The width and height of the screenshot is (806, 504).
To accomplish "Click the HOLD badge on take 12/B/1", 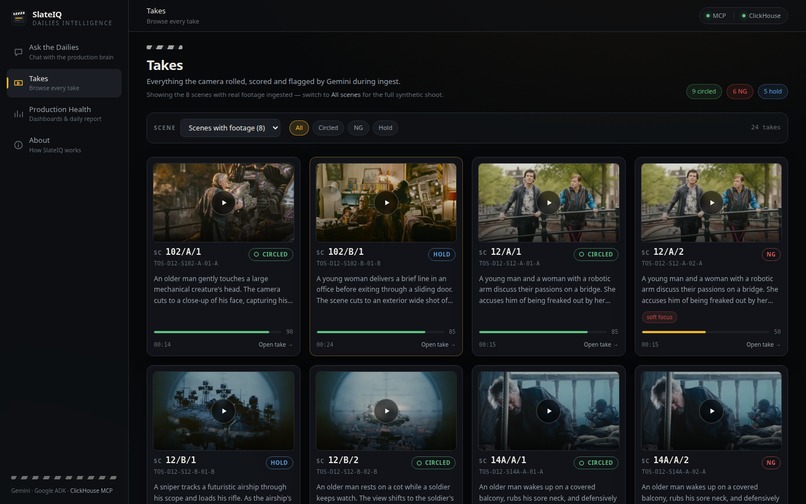I will pyautogui.click(x=279, y=462).
